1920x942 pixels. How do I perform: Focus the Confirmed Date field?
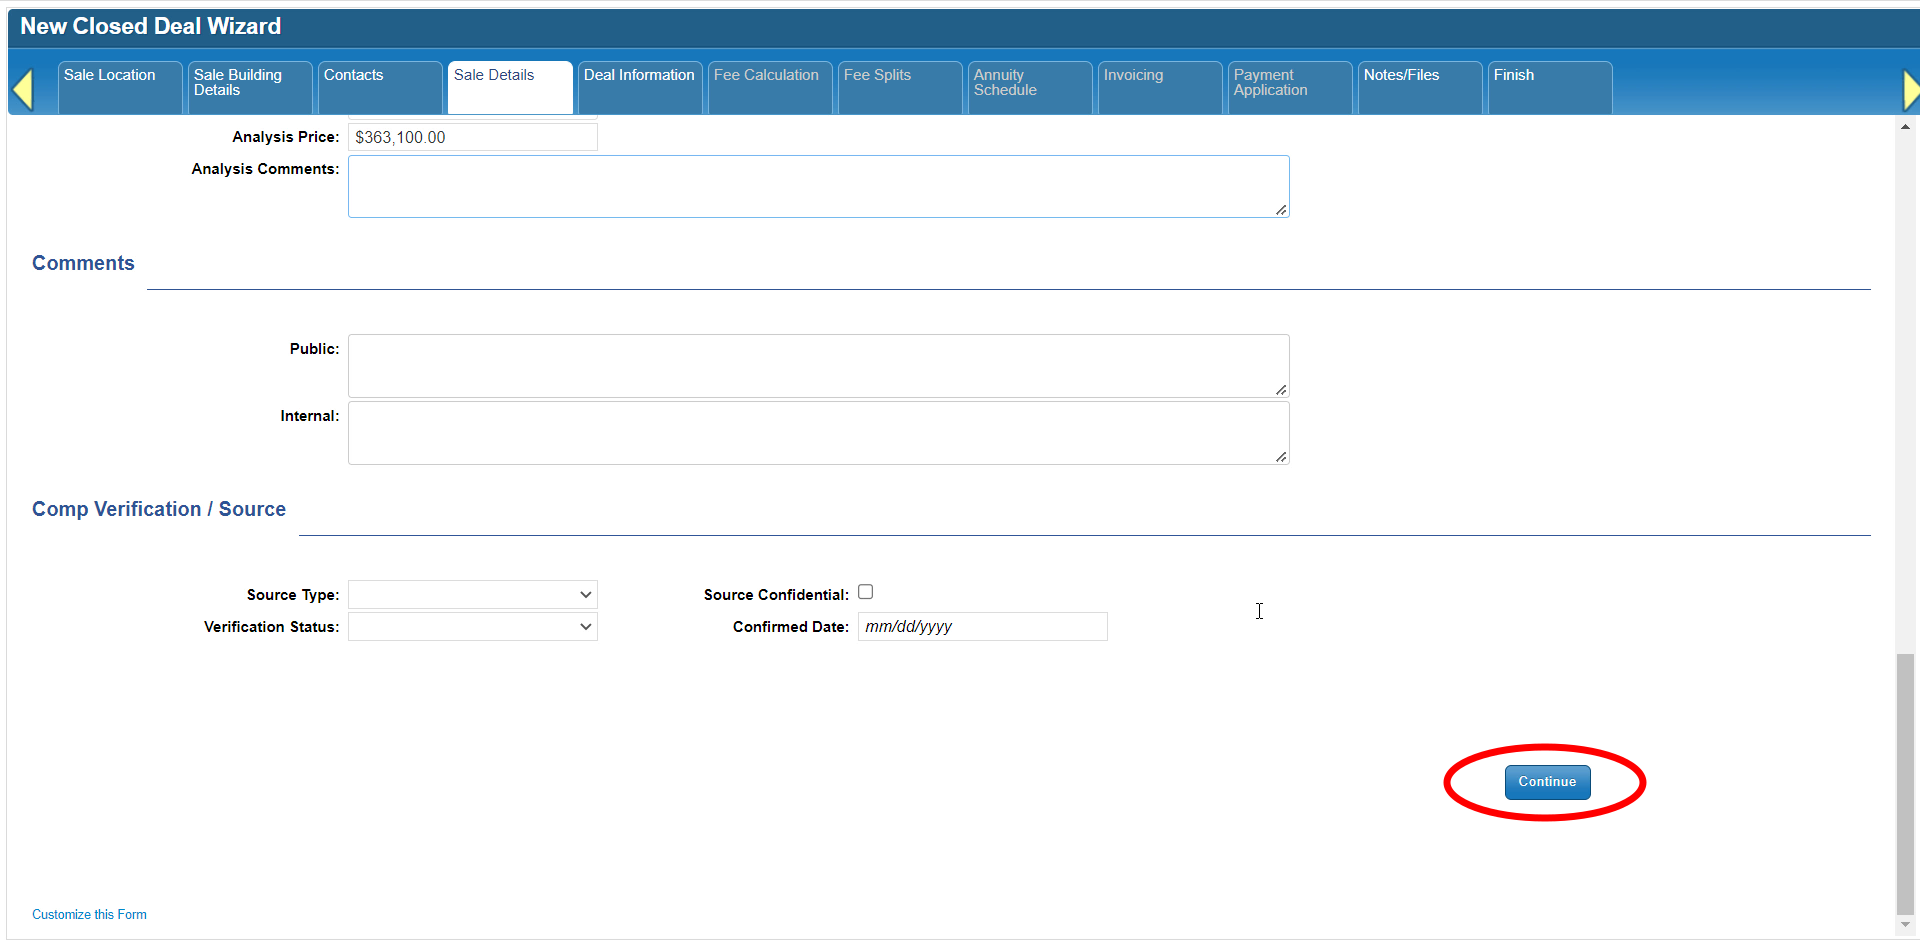982,627
